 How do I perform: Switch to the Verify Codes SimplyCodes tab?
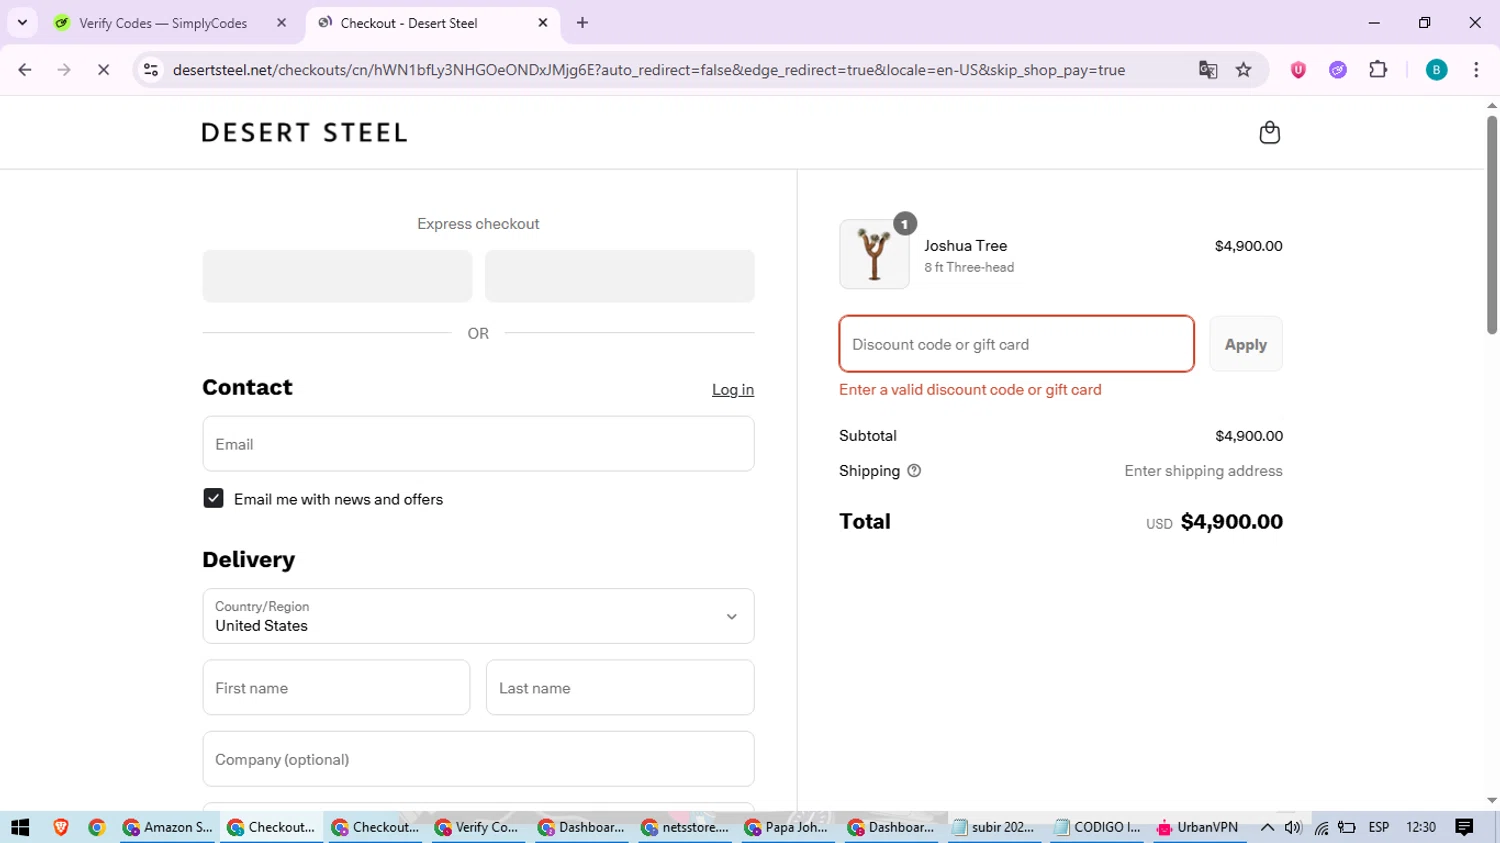(165, 23)
